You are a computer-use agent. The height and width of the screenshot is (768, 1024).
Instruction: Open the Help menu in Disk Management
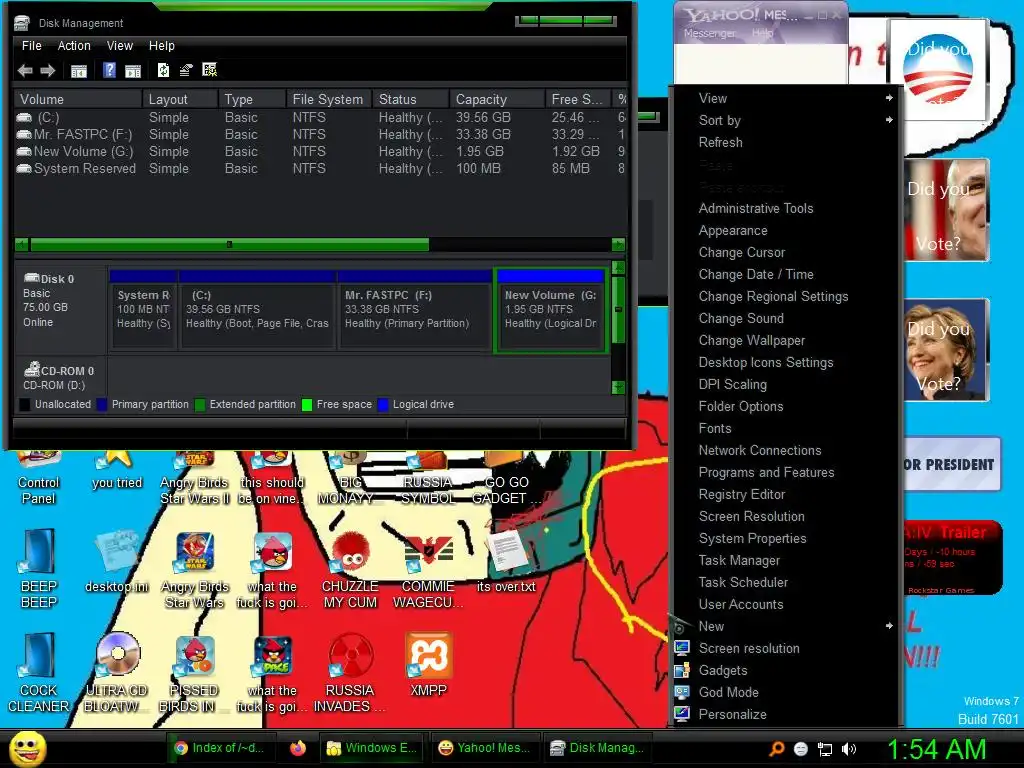[x=161, y=46]
